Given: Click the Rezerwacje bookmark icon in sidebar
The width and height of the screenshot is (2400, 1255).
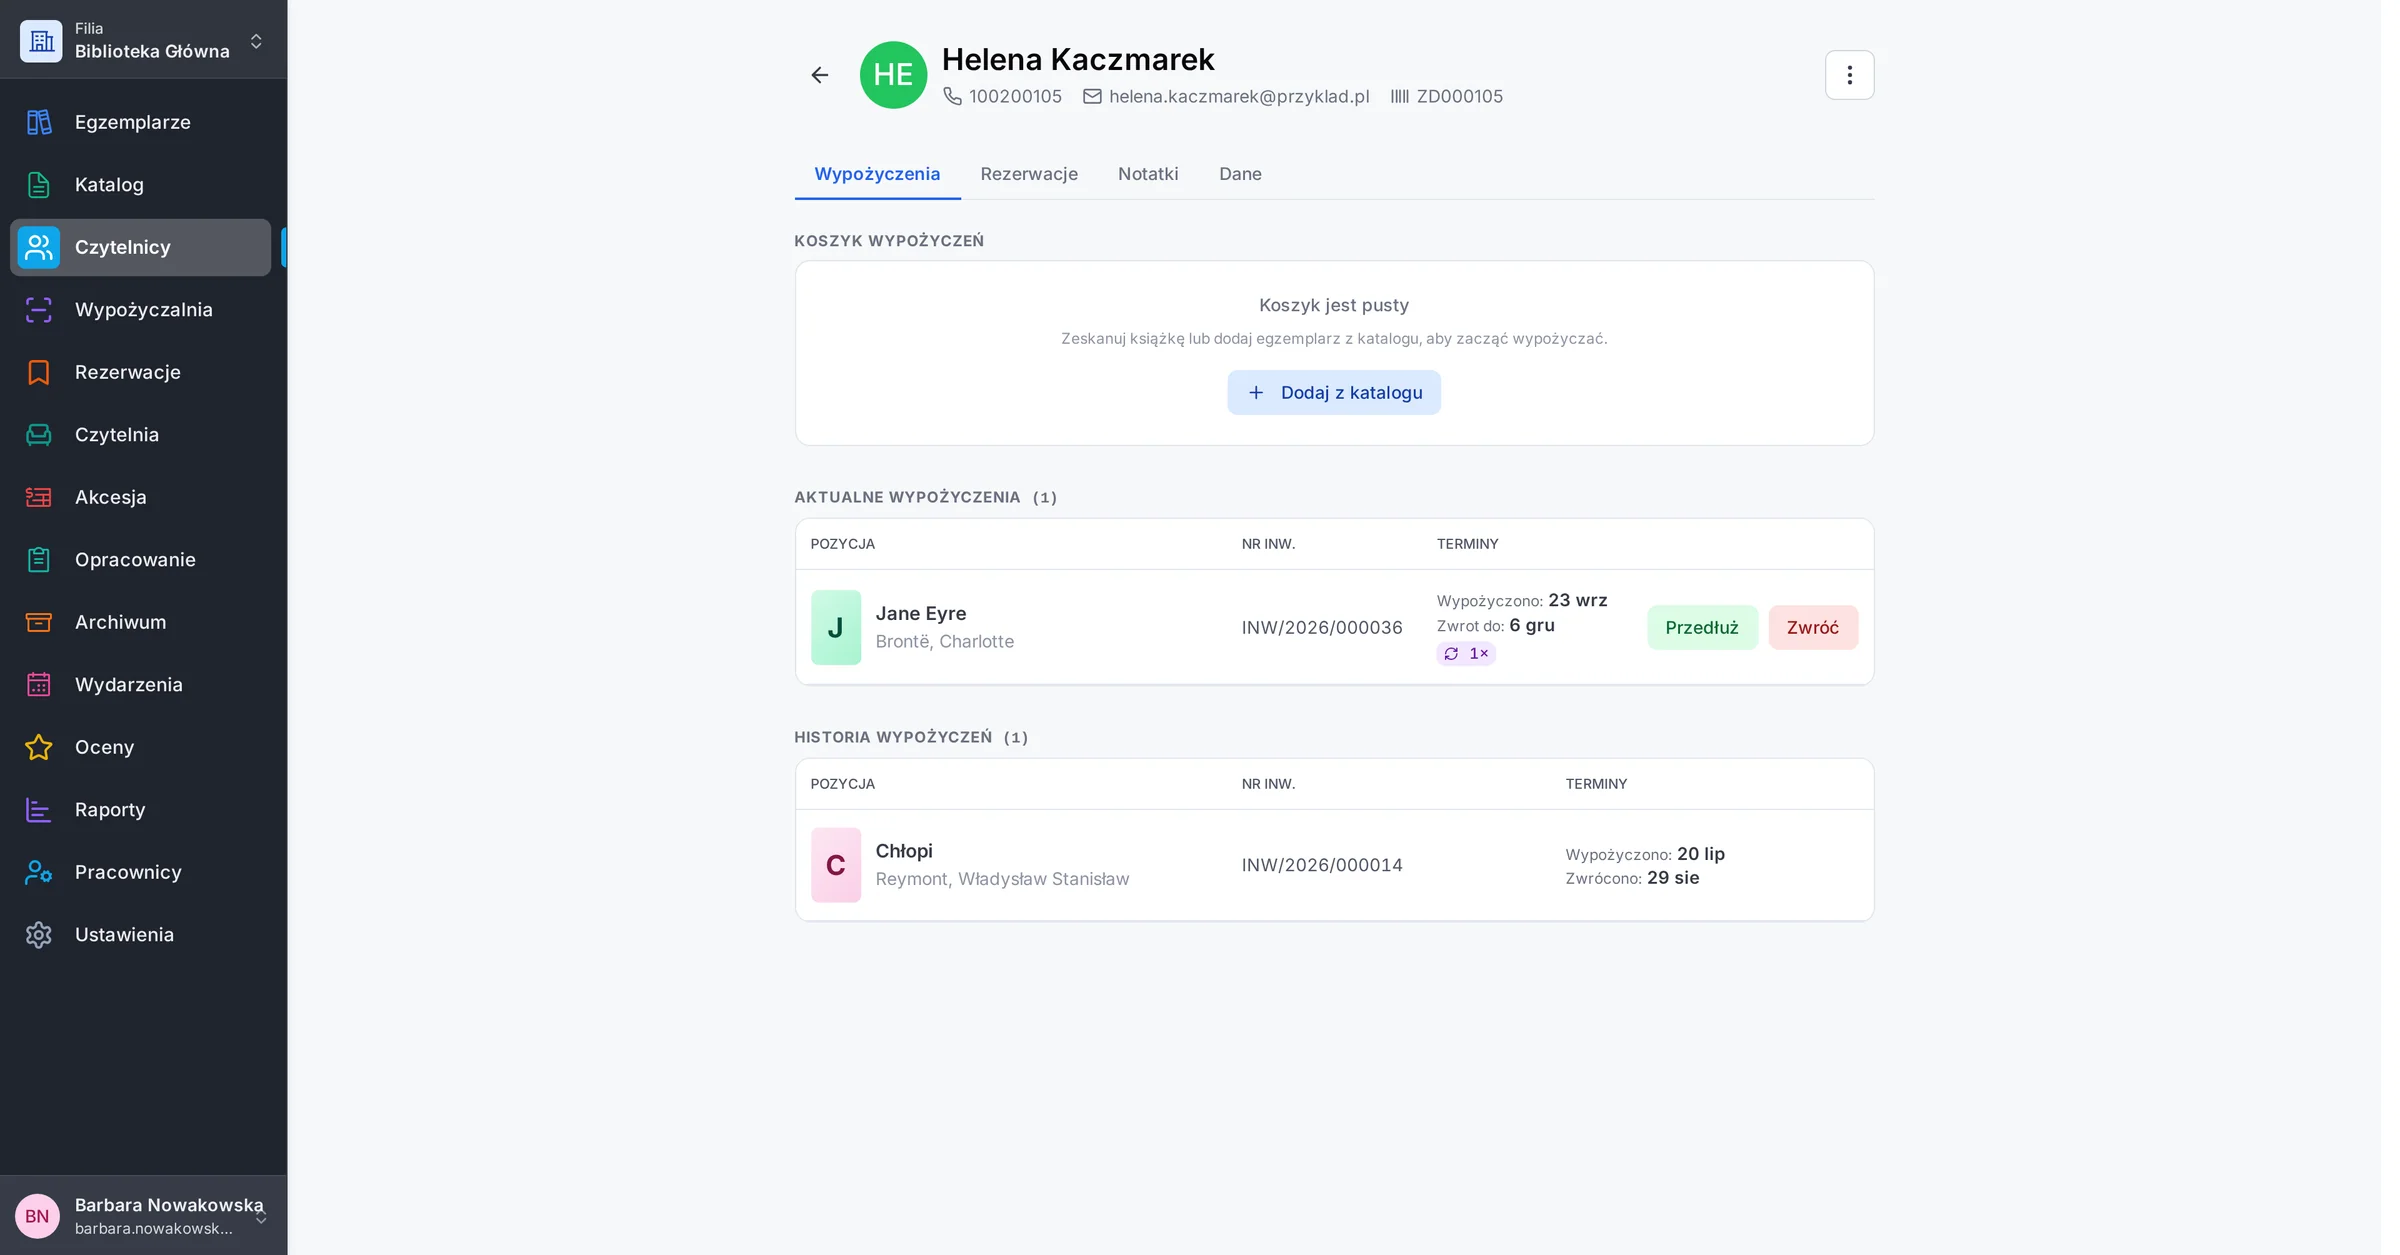Looking at the screenshot, I should 39,372.
